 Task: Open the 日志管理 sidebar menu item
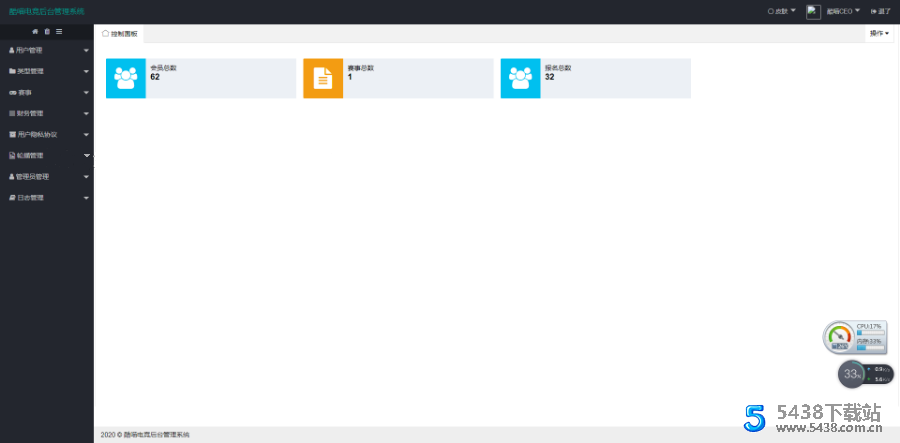click(x=47, y=198)
